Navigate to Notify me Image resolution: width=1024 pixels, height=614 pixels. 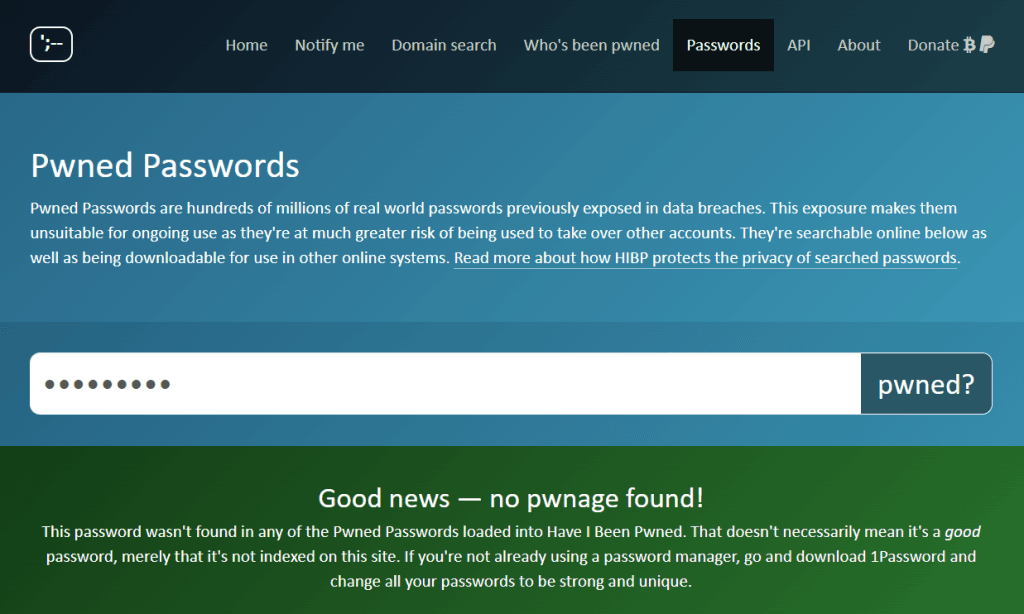tap(329, 45)
